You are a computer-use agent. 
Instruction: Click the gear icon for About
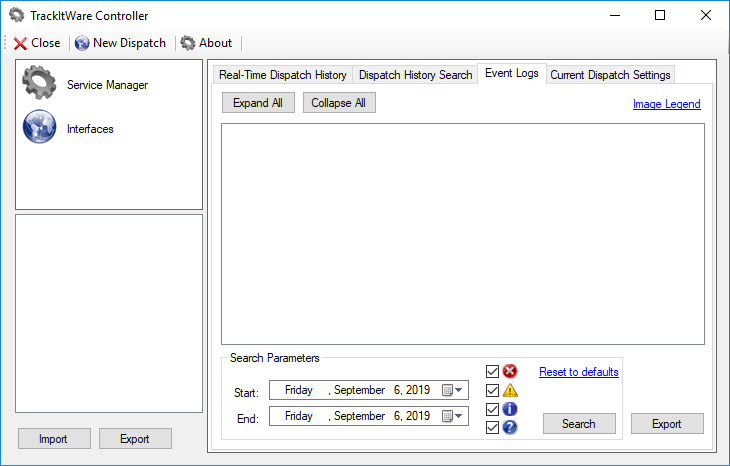click(x=188, y=43)
